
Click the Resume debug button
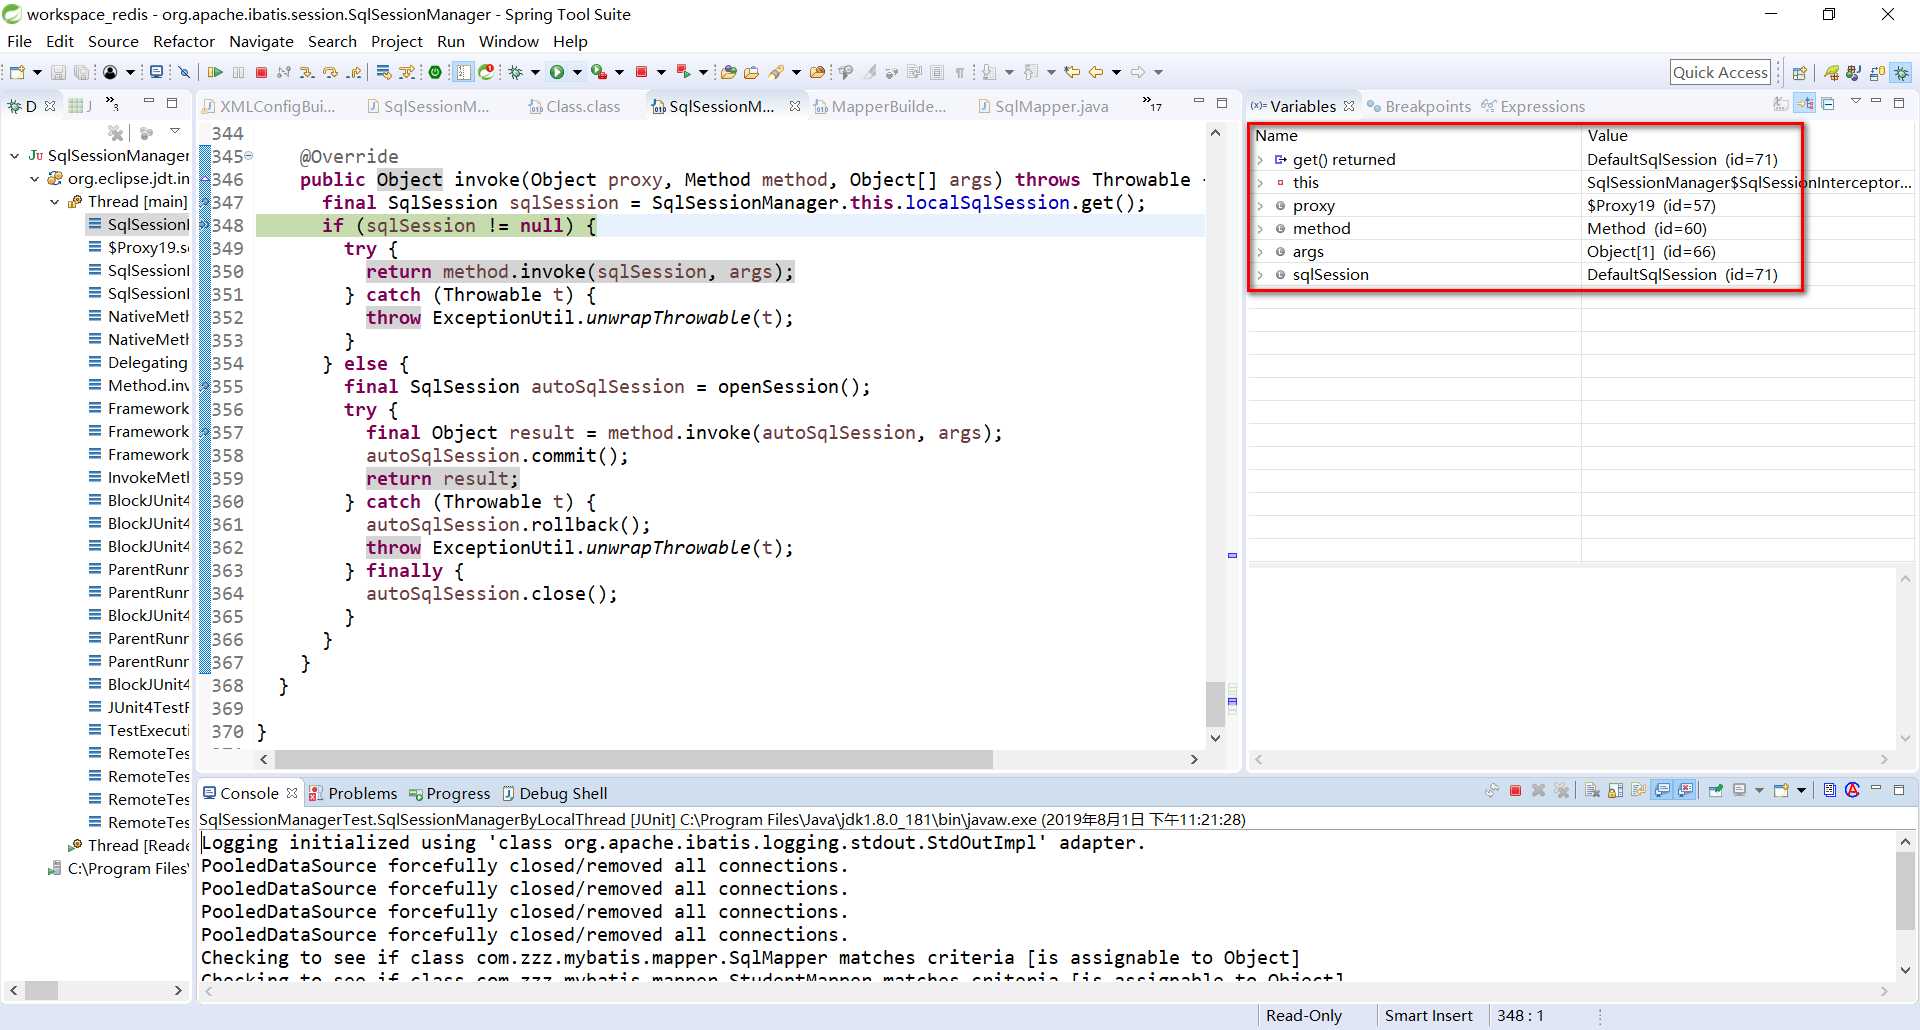click(215, 72)
